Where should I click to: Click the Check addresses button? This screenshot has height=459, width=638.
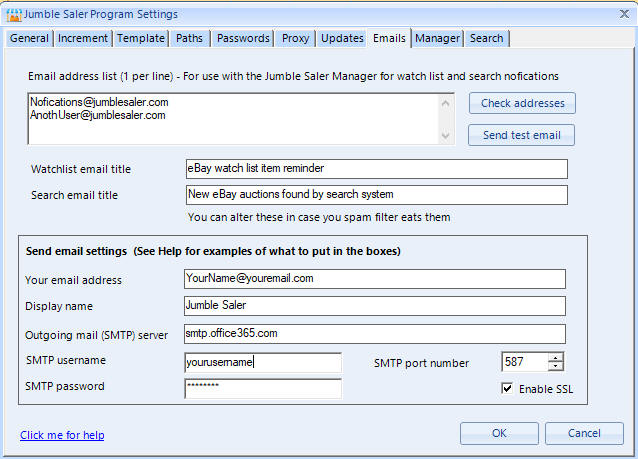522,103
